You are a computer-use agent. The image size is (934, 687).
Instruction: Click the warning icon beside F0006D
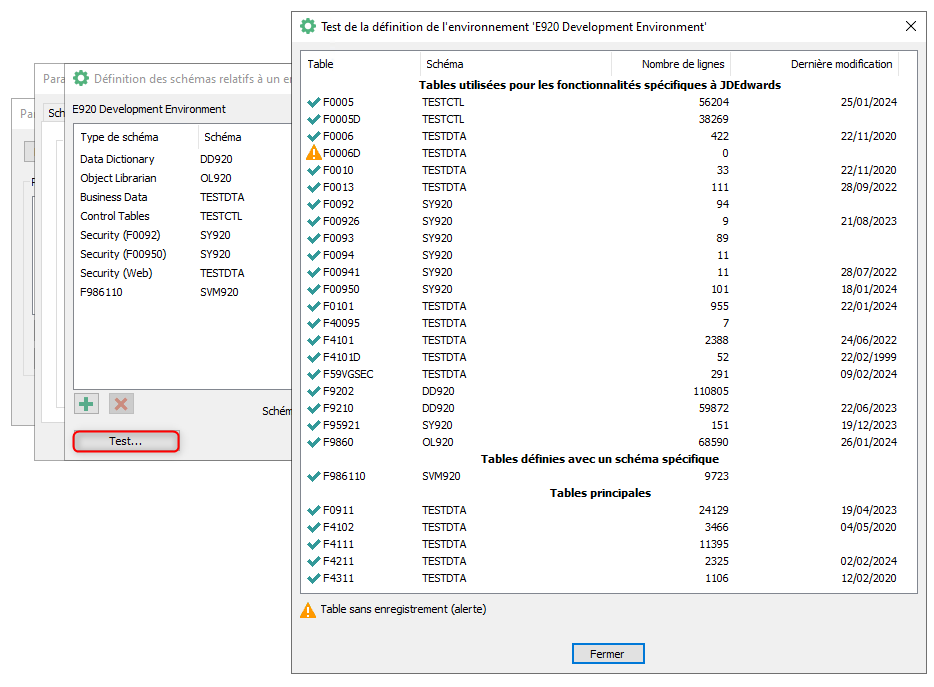313,153
